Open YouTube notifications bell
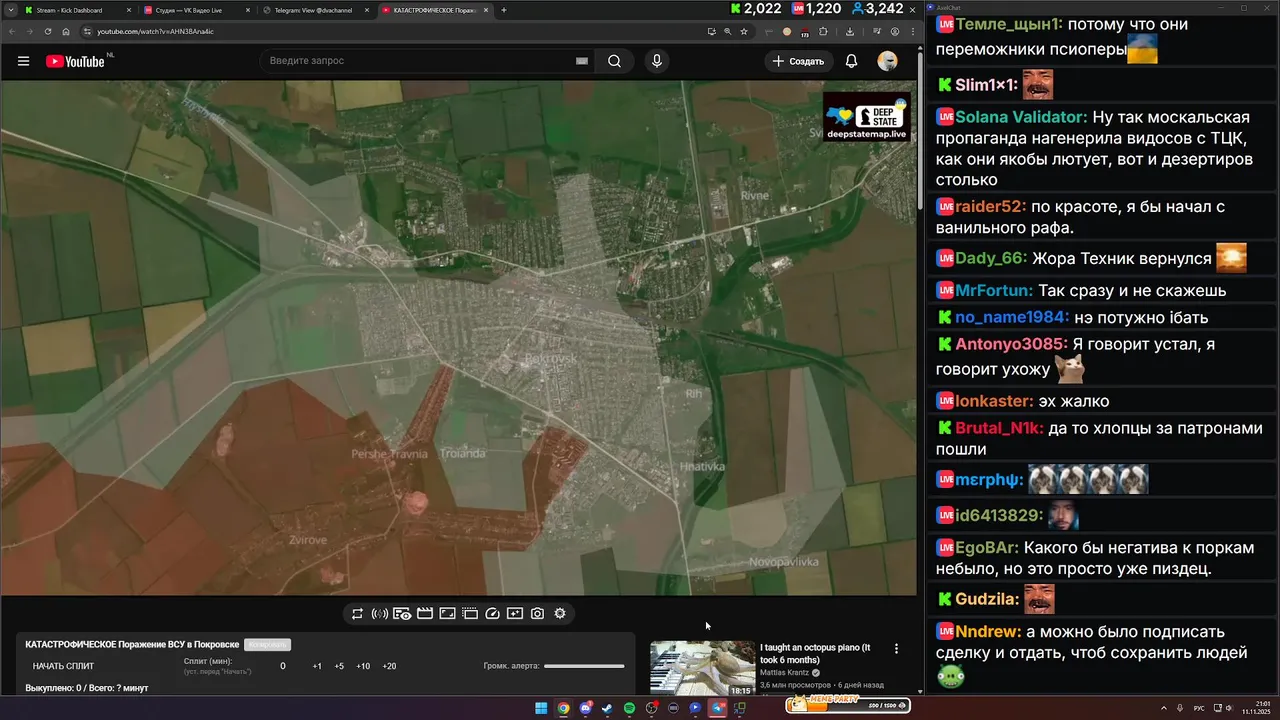This screenshot has width=1280, height=720. pos(851,61)
